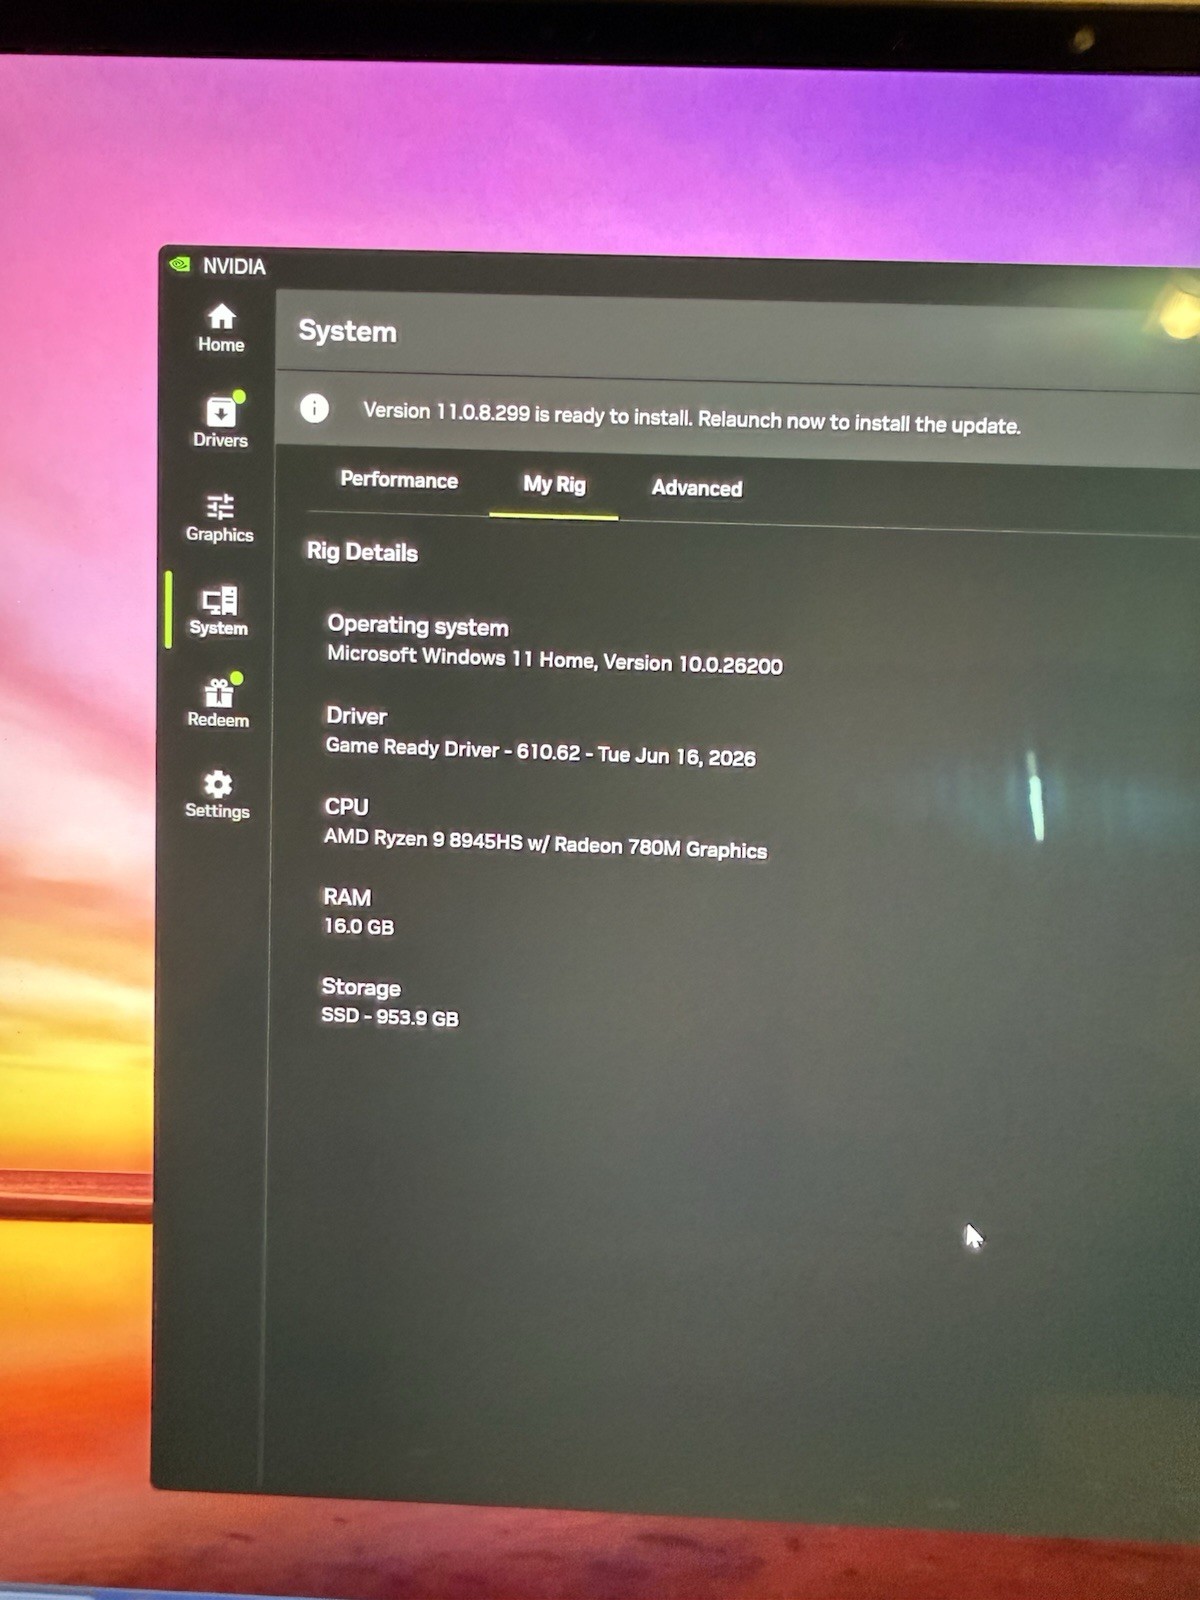The image size is (1200, 1600).
Task: Click the System page heading
Action: (x=347, y=331)
